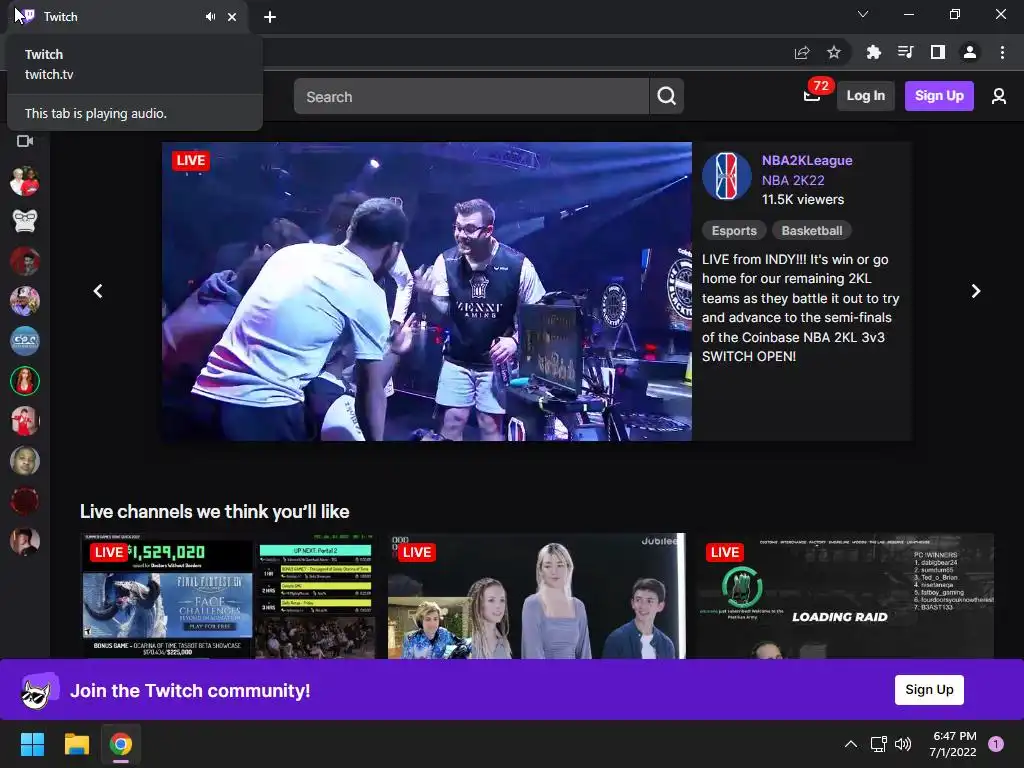
Task: Open the gorilla-face sidebar channel avatar
Action: 25,221
